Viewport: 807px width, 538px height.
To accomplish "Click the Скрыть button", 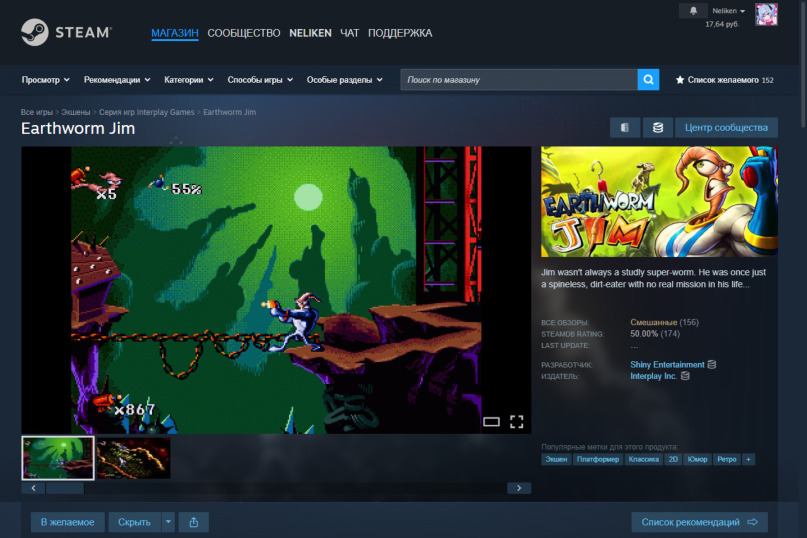I will click(134, 522).
